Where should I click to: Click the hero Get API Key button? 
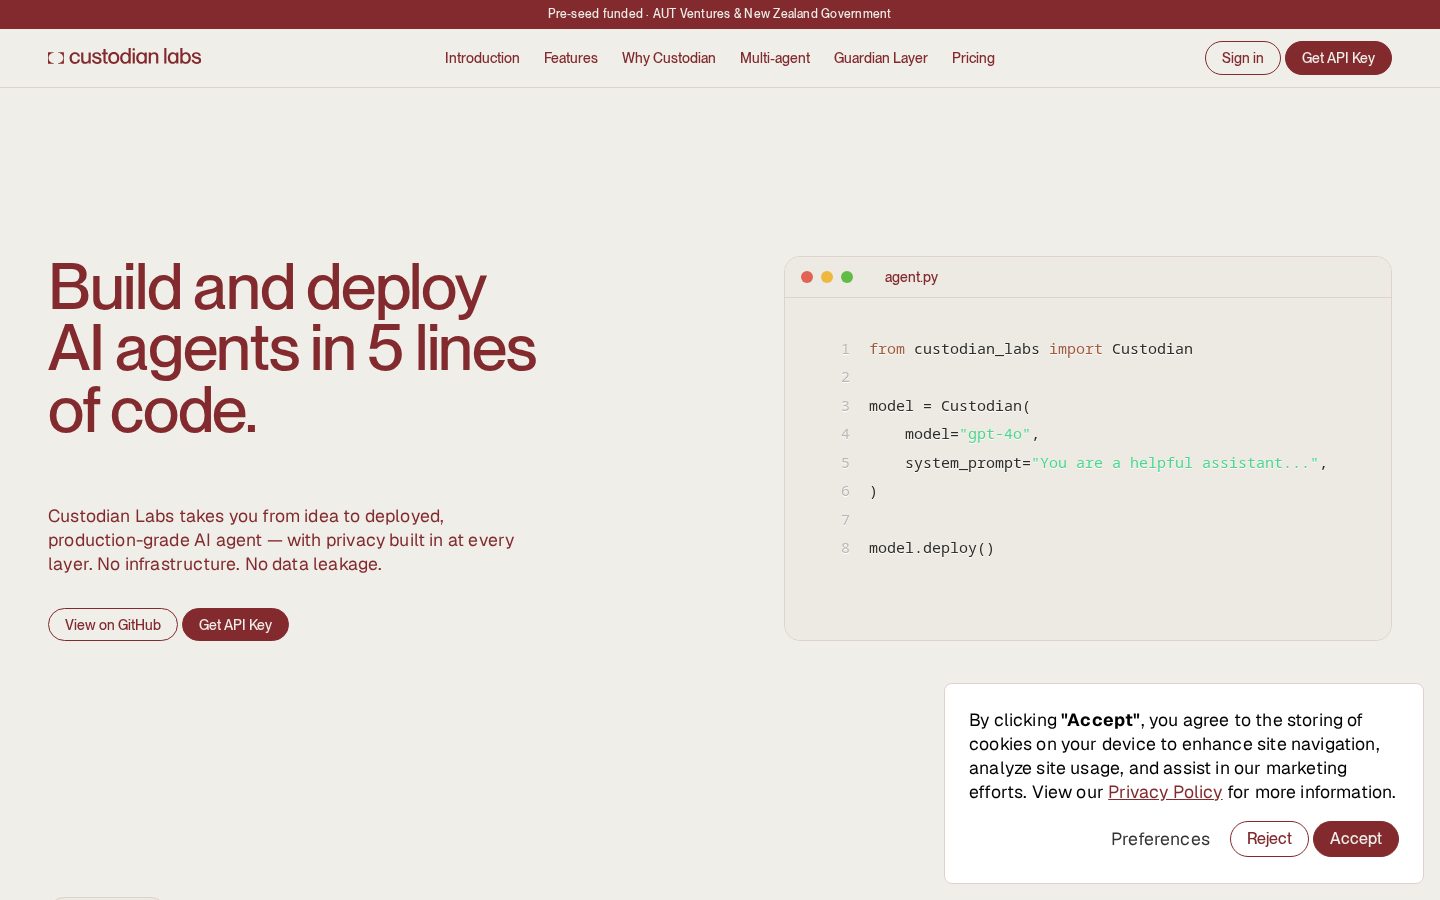(235, 625)
